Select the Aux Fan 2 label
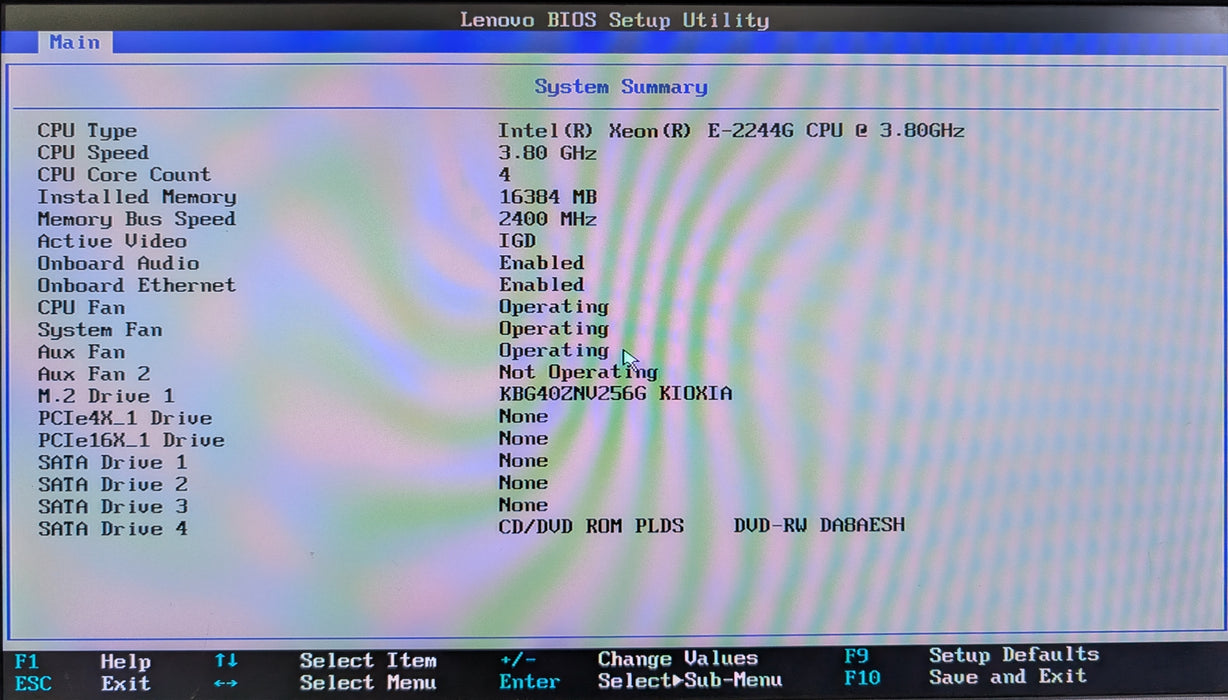 tap(94, 374)
